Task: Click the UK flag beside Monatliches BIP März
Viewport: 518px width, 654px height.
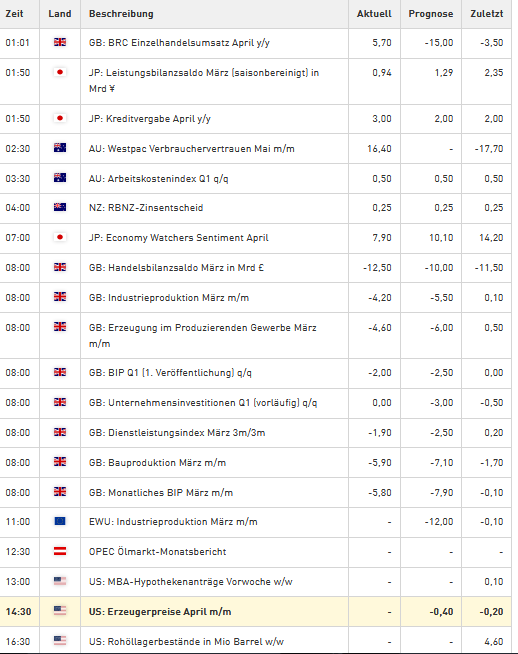Action: [x=60, y=491]
